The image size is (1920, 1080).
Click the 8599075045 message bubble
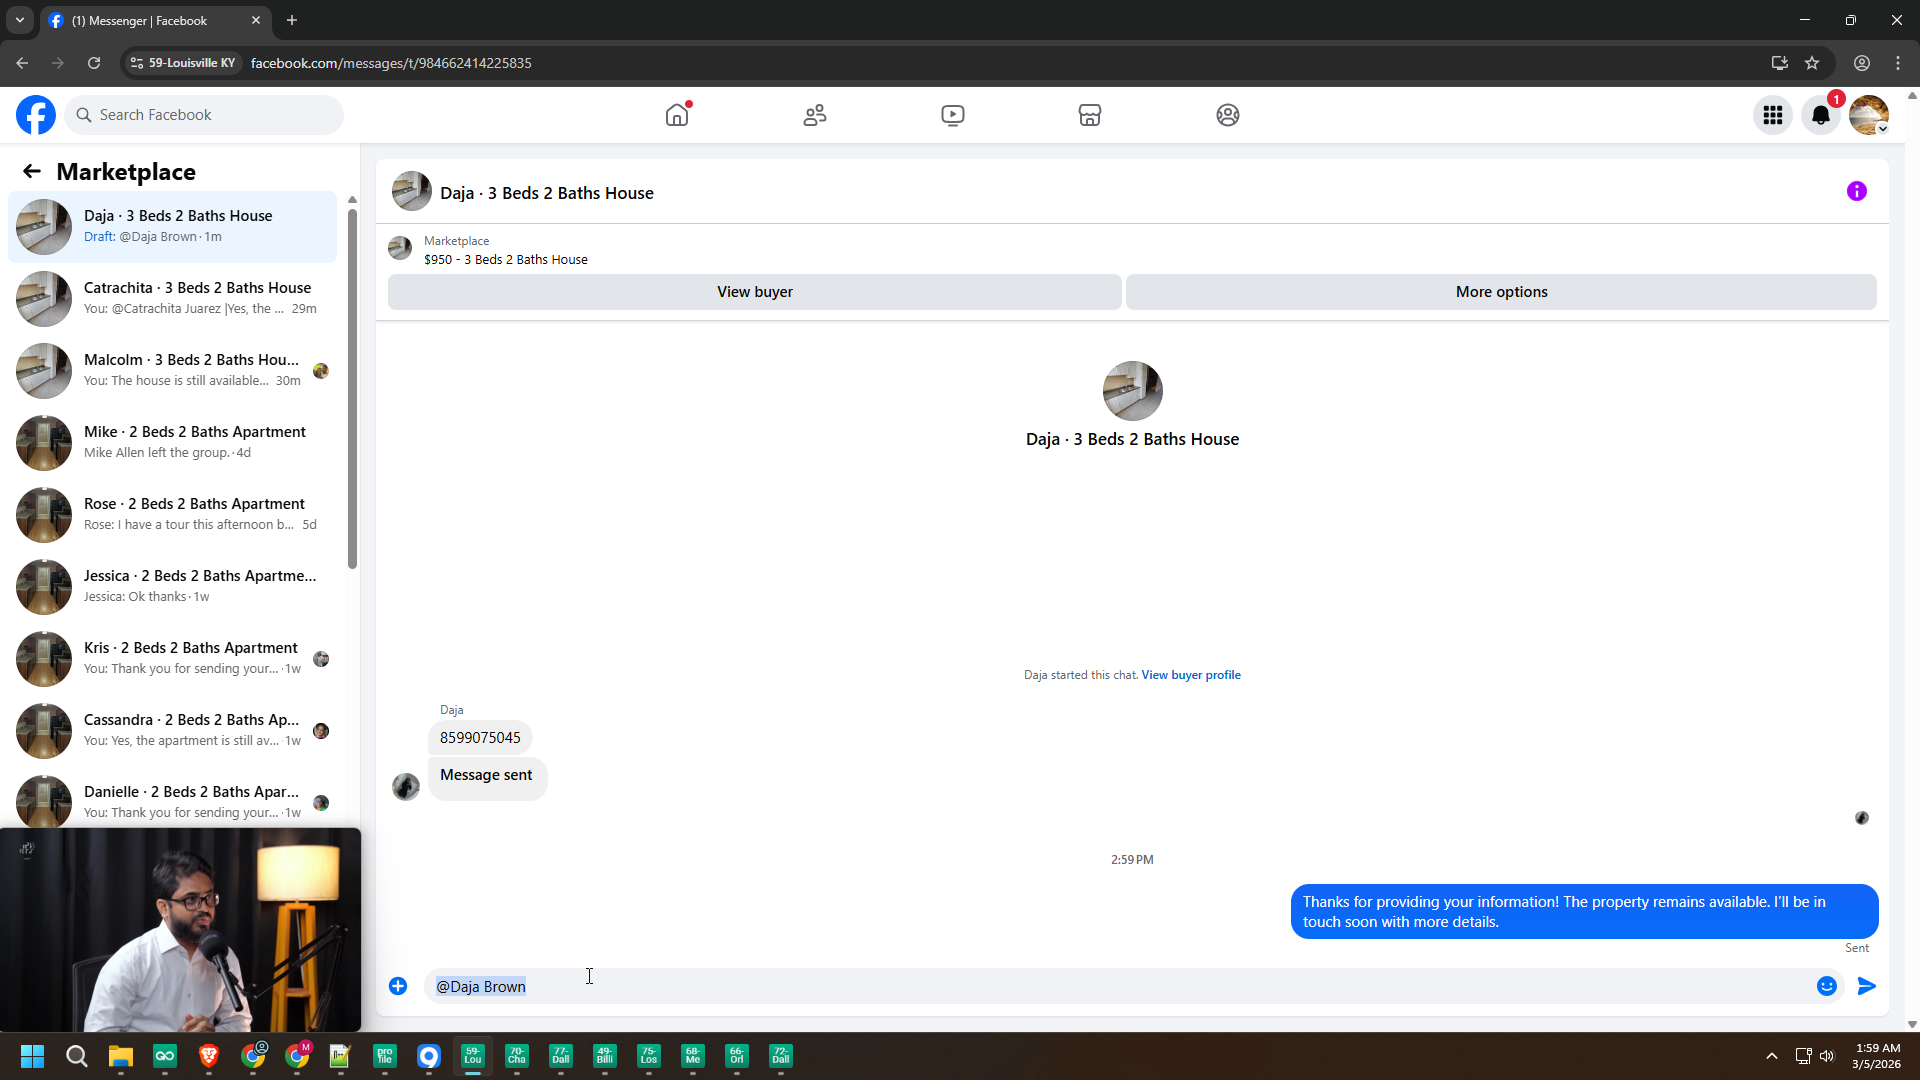[480, 738]
